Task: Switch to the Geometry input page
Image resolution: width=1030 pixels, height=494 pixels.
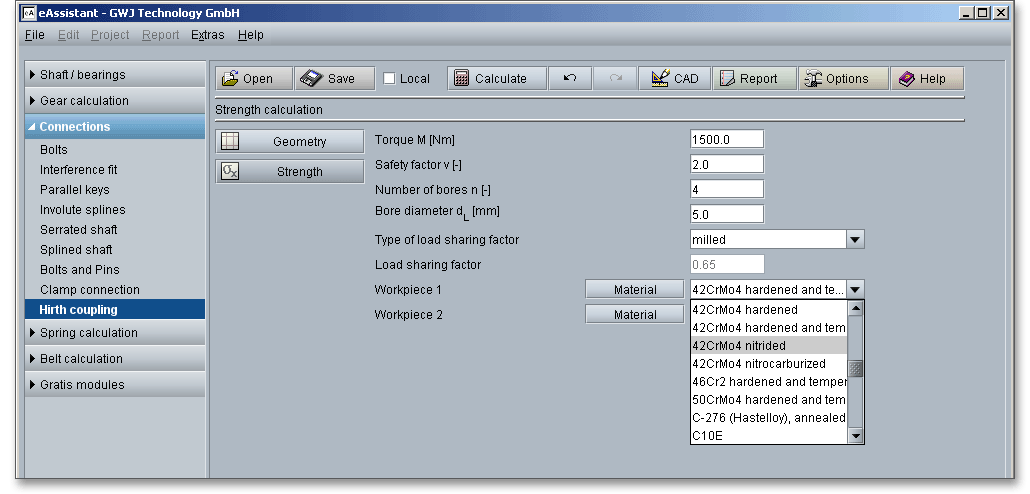Action: click(x=290, y=142)
